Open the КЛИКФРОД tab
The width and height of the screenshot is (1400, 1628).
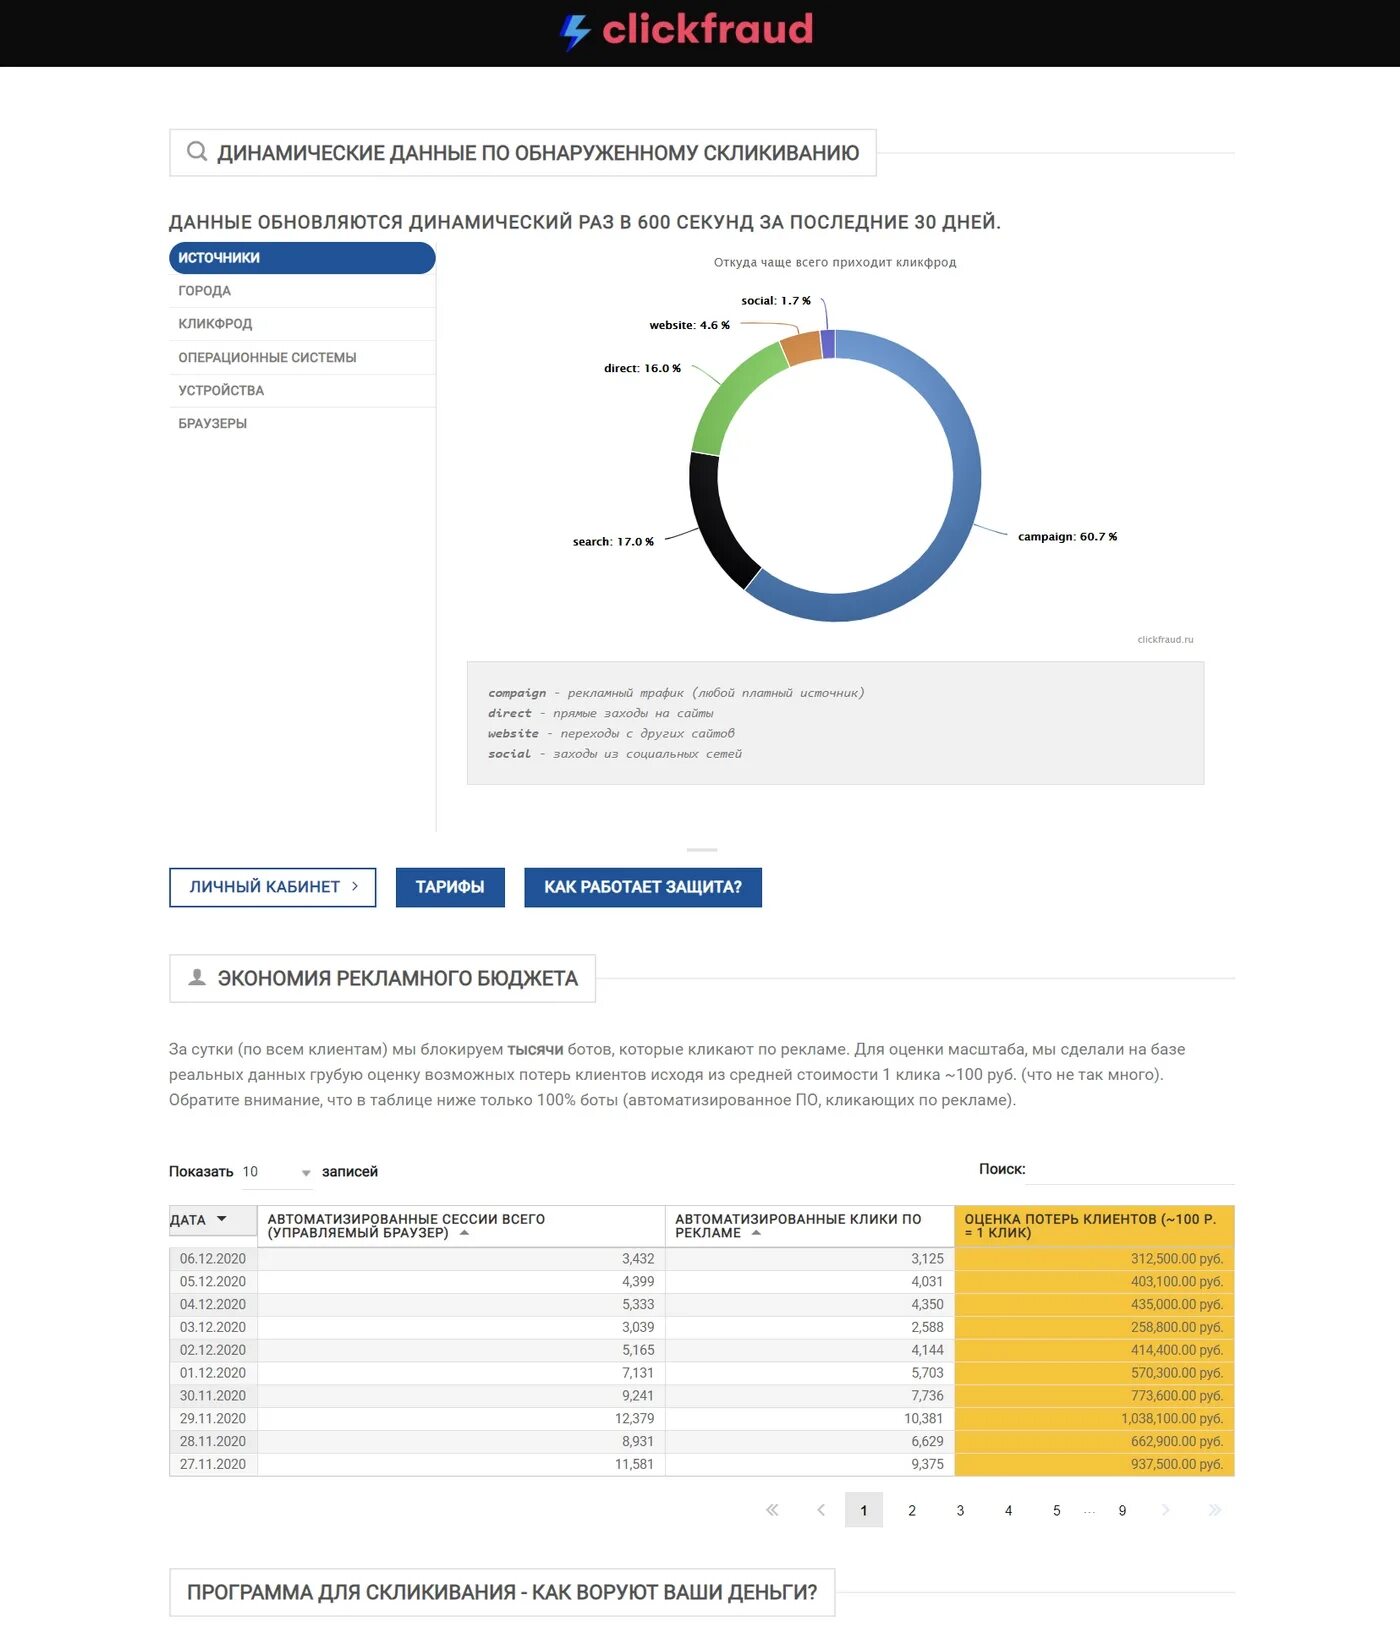pos(302,324)
